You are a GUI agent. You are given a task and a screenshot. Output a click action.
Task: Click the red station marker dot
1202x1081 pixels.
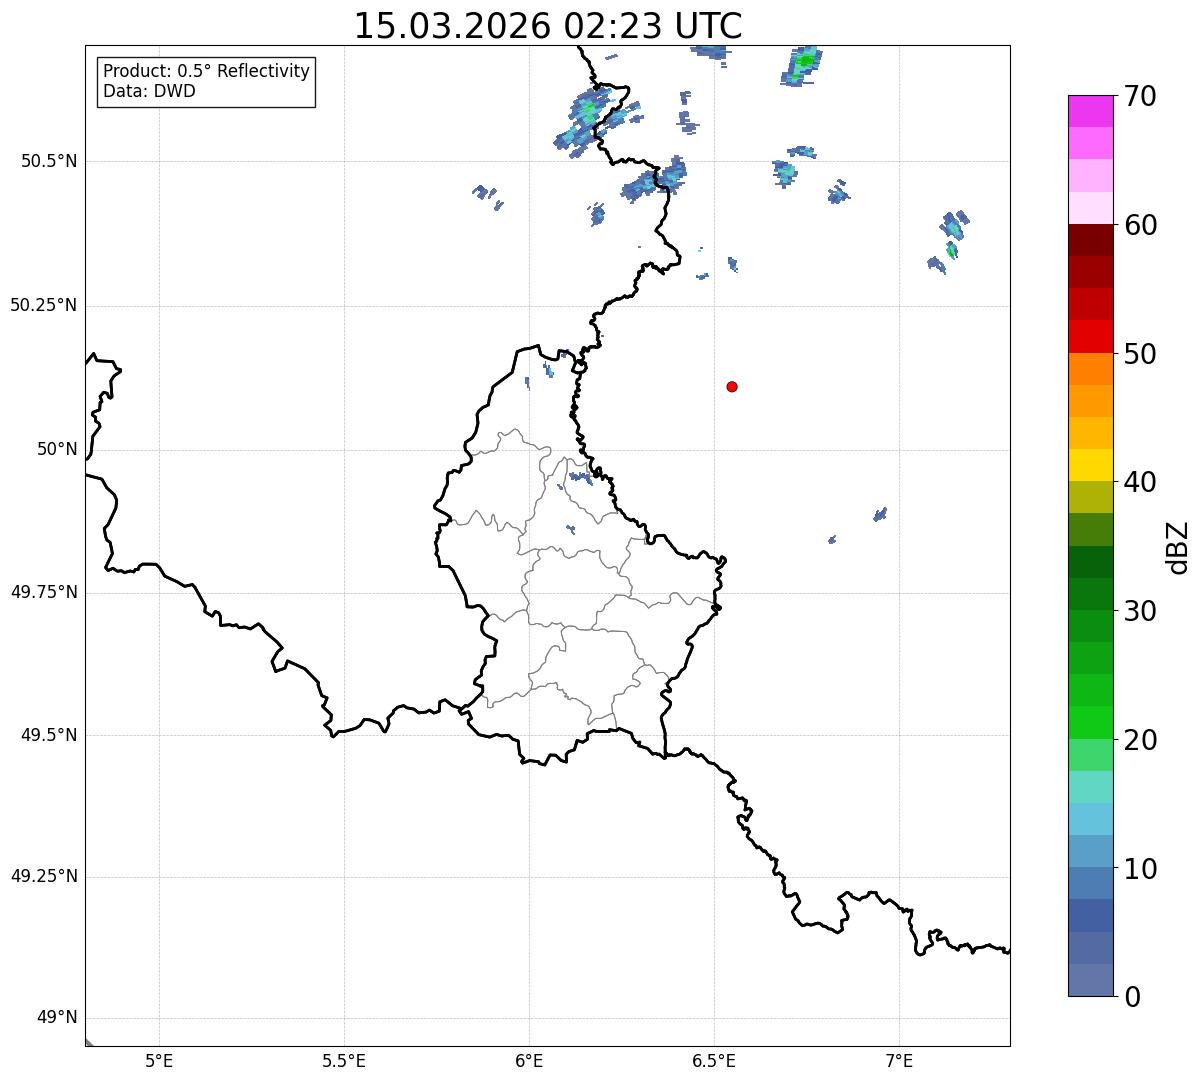pyautogui.click(x=732, y=386)
